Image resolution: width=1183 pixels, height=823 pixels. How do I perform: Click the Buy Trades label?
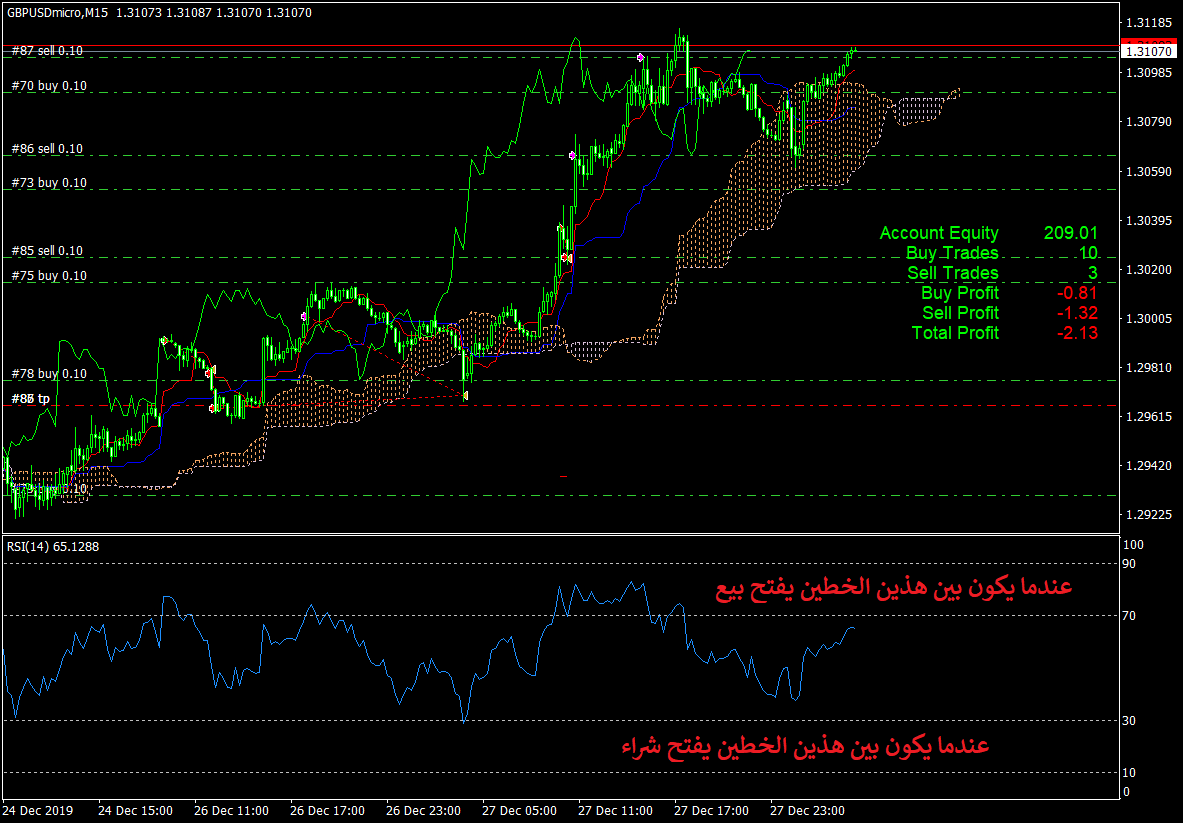click(x=952, y=253)
